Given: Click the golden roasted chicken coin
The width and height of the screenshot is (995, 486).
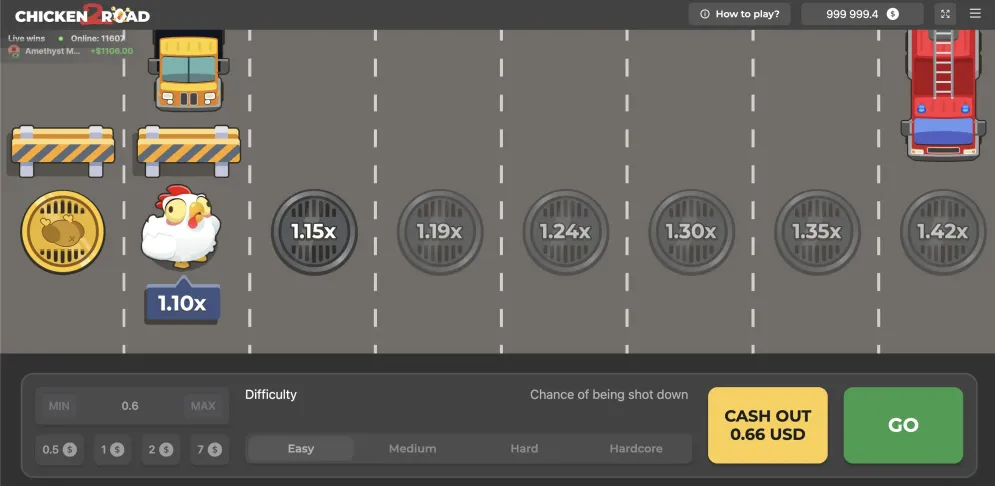Looking at the screenshot, I should tap(63, 232).
